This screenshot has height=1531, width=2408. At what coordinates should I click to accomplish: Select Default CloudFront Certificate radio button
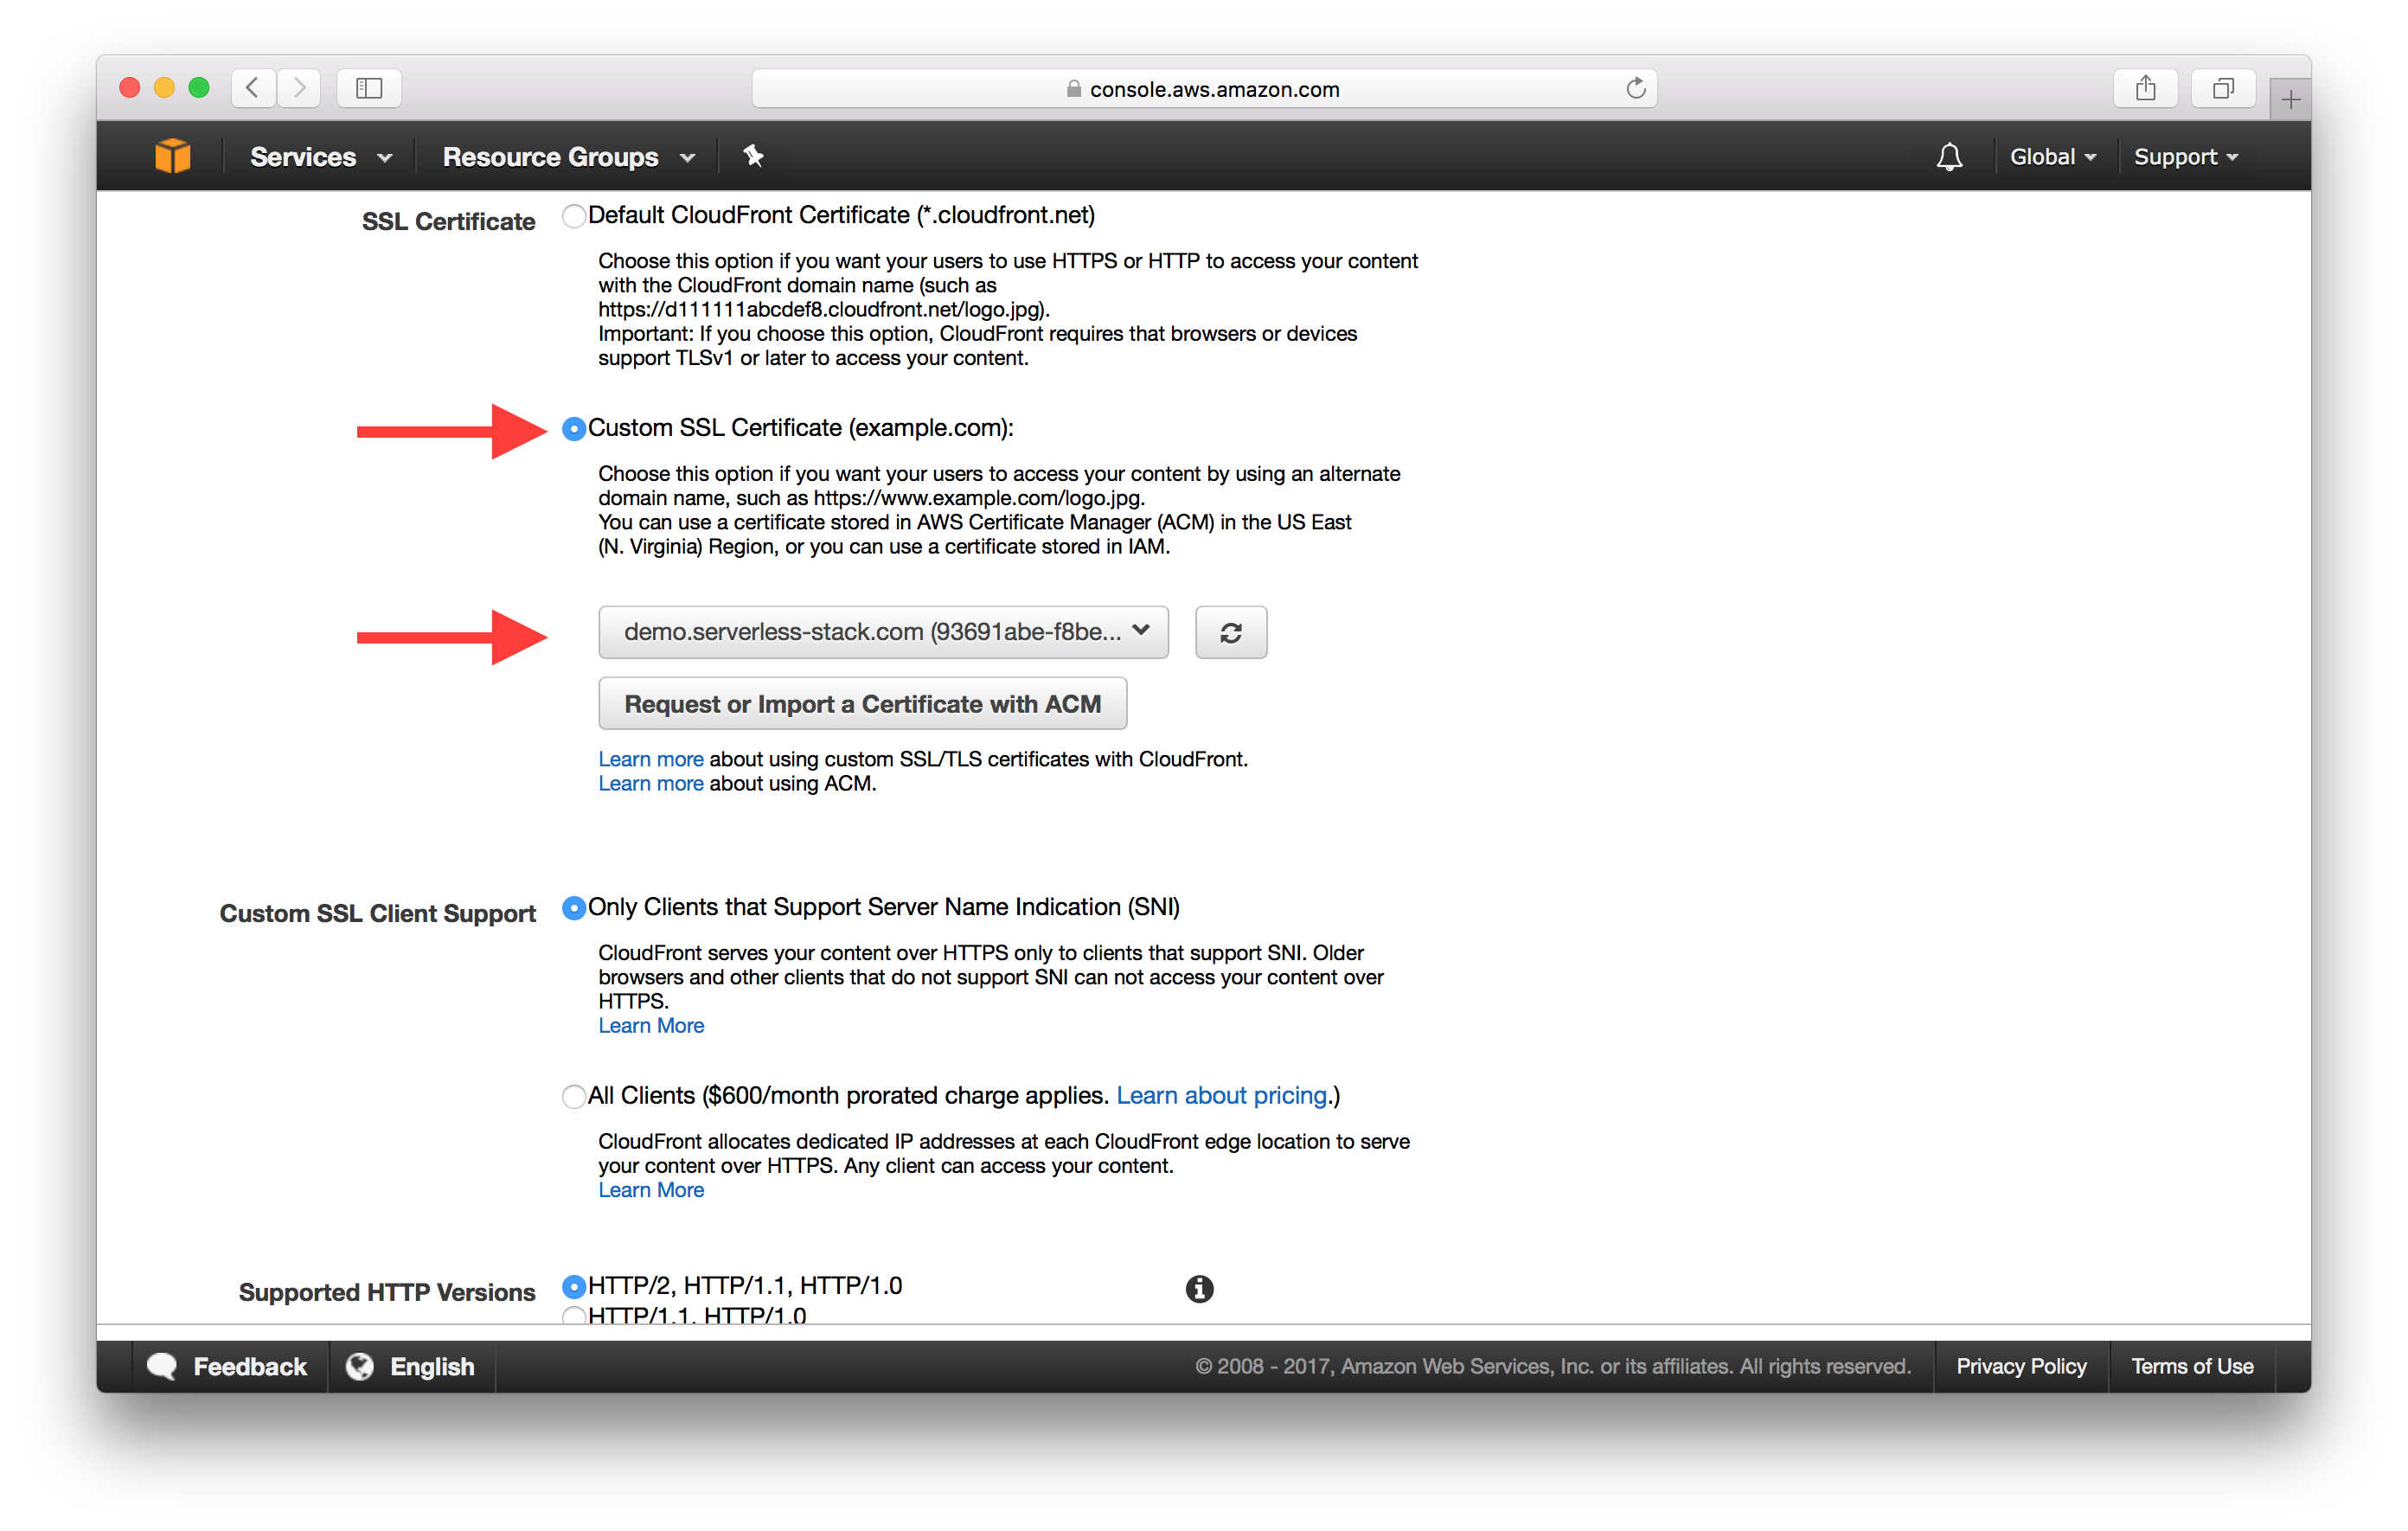573,215
